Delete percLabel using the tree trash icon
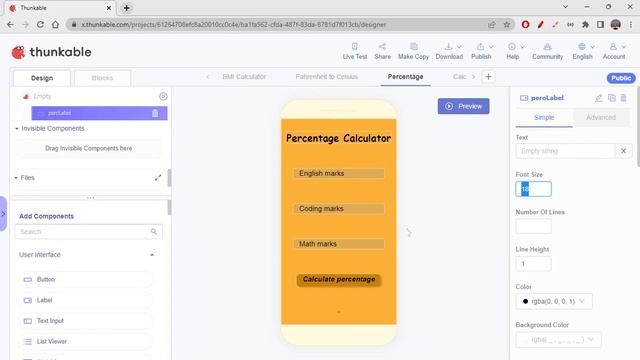 click(155, 113)
